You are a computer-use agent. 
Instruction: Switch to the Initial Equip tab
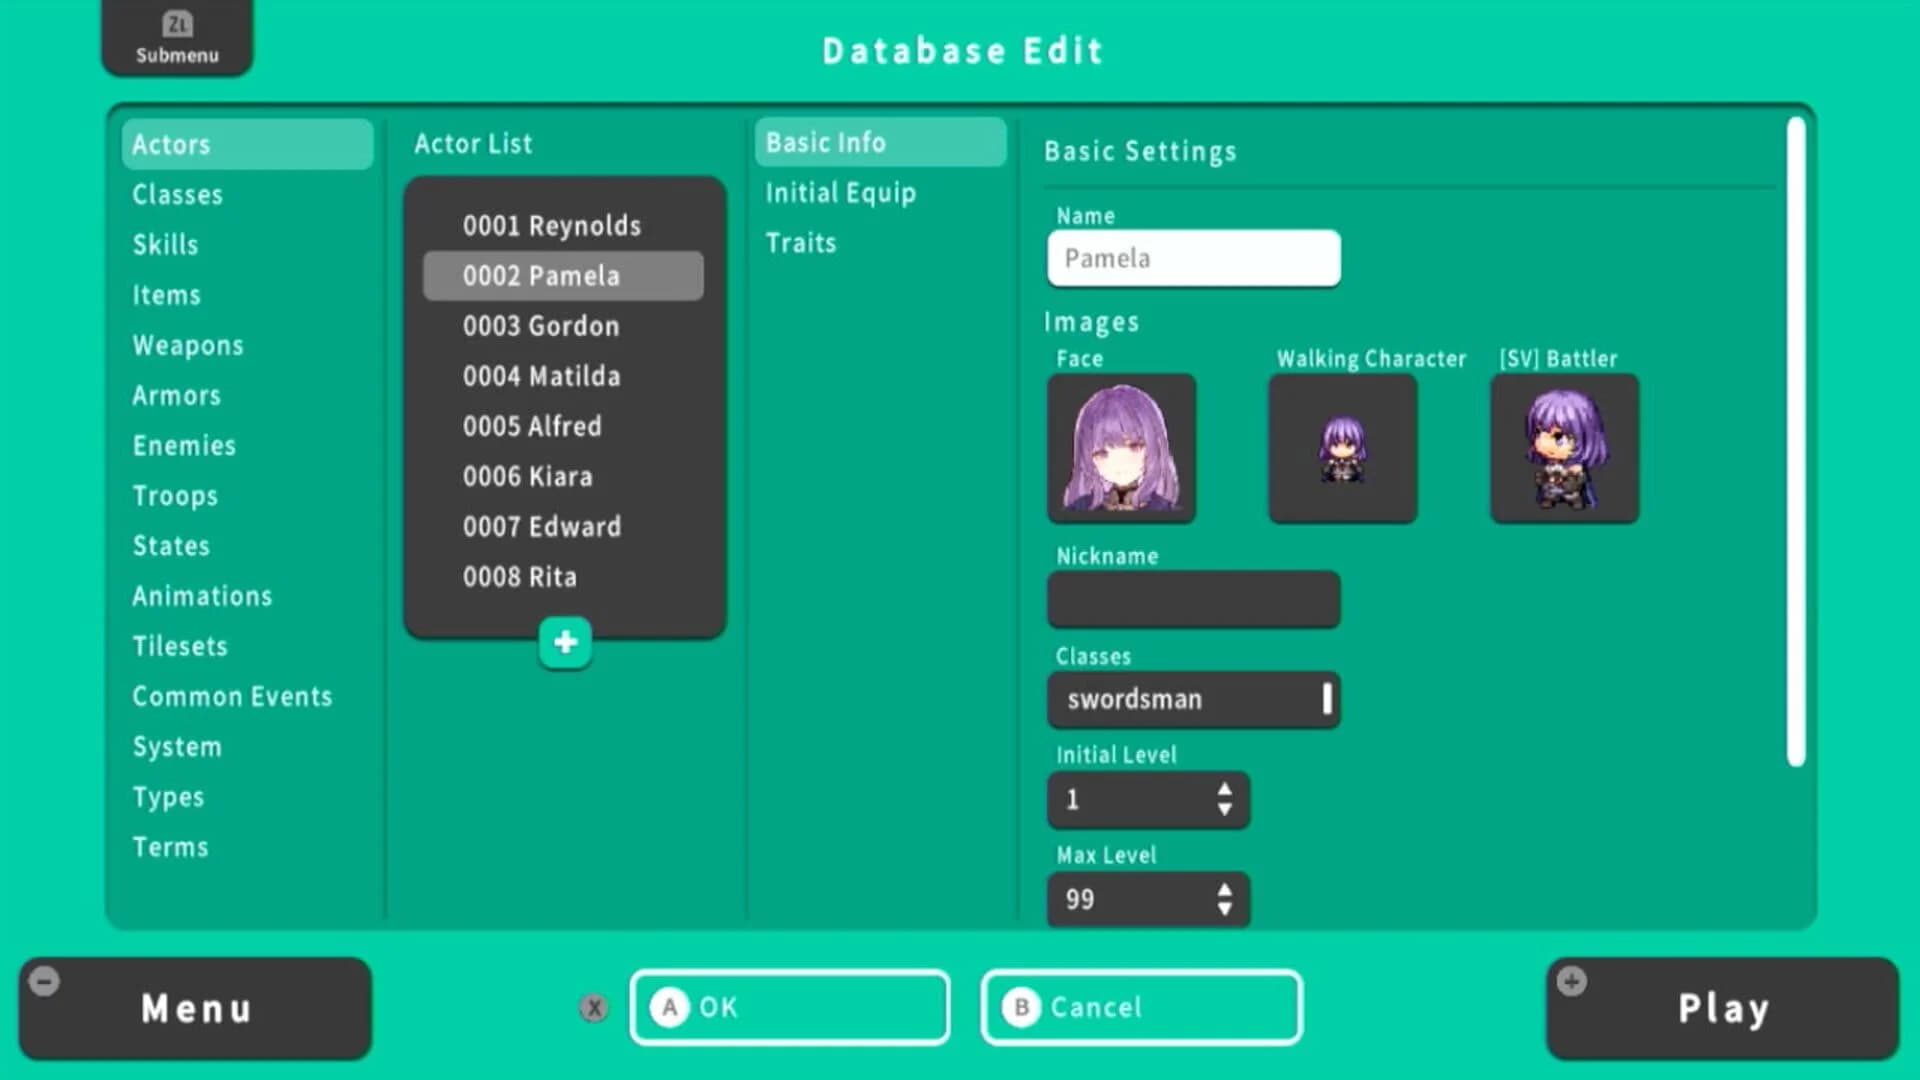[840, 192]
